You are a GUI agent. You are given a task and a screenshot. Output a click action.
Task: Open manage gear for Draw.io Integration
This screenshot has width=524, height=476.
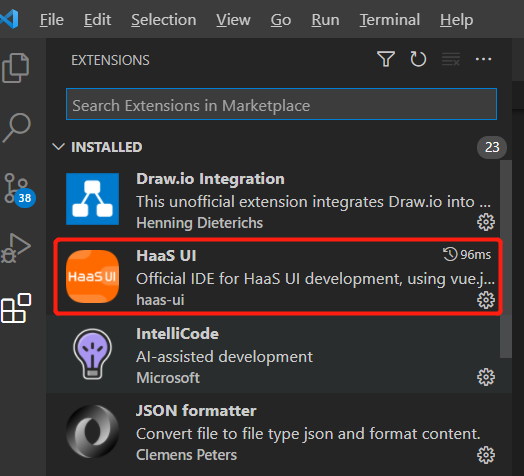click(486, 222)
